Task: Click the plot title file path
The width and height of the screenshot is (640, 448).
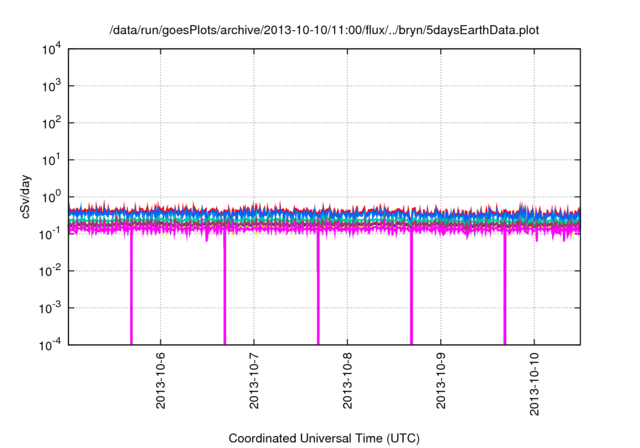Action: pos(324,31)
